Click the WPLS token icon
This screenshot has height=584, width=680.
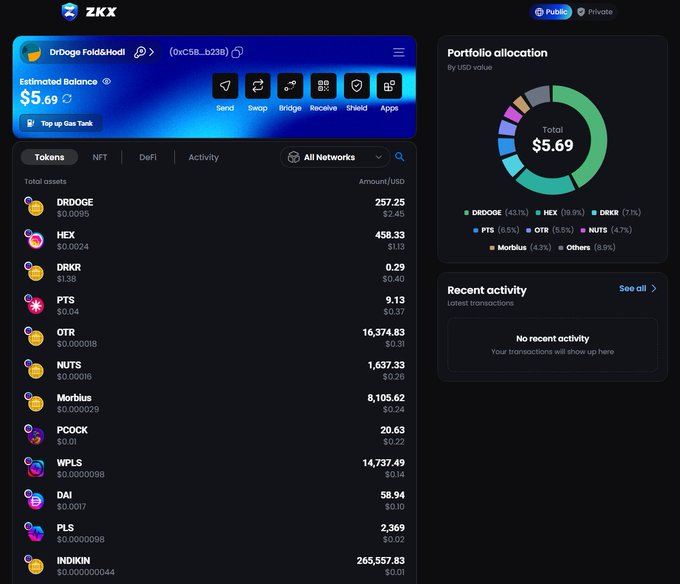(34, 467)
